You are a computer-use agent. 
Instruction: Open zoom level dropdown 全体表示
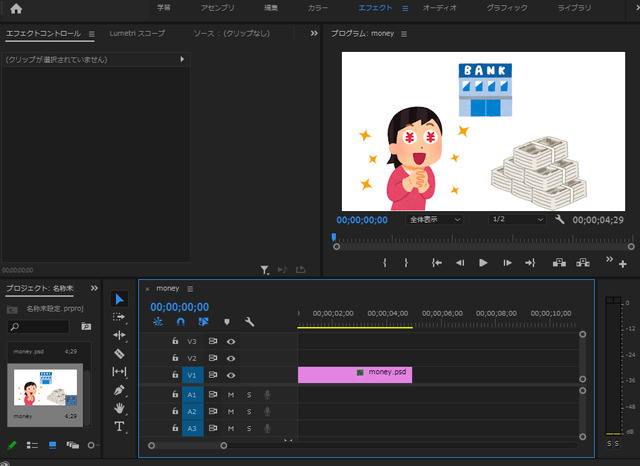[434, 220]
